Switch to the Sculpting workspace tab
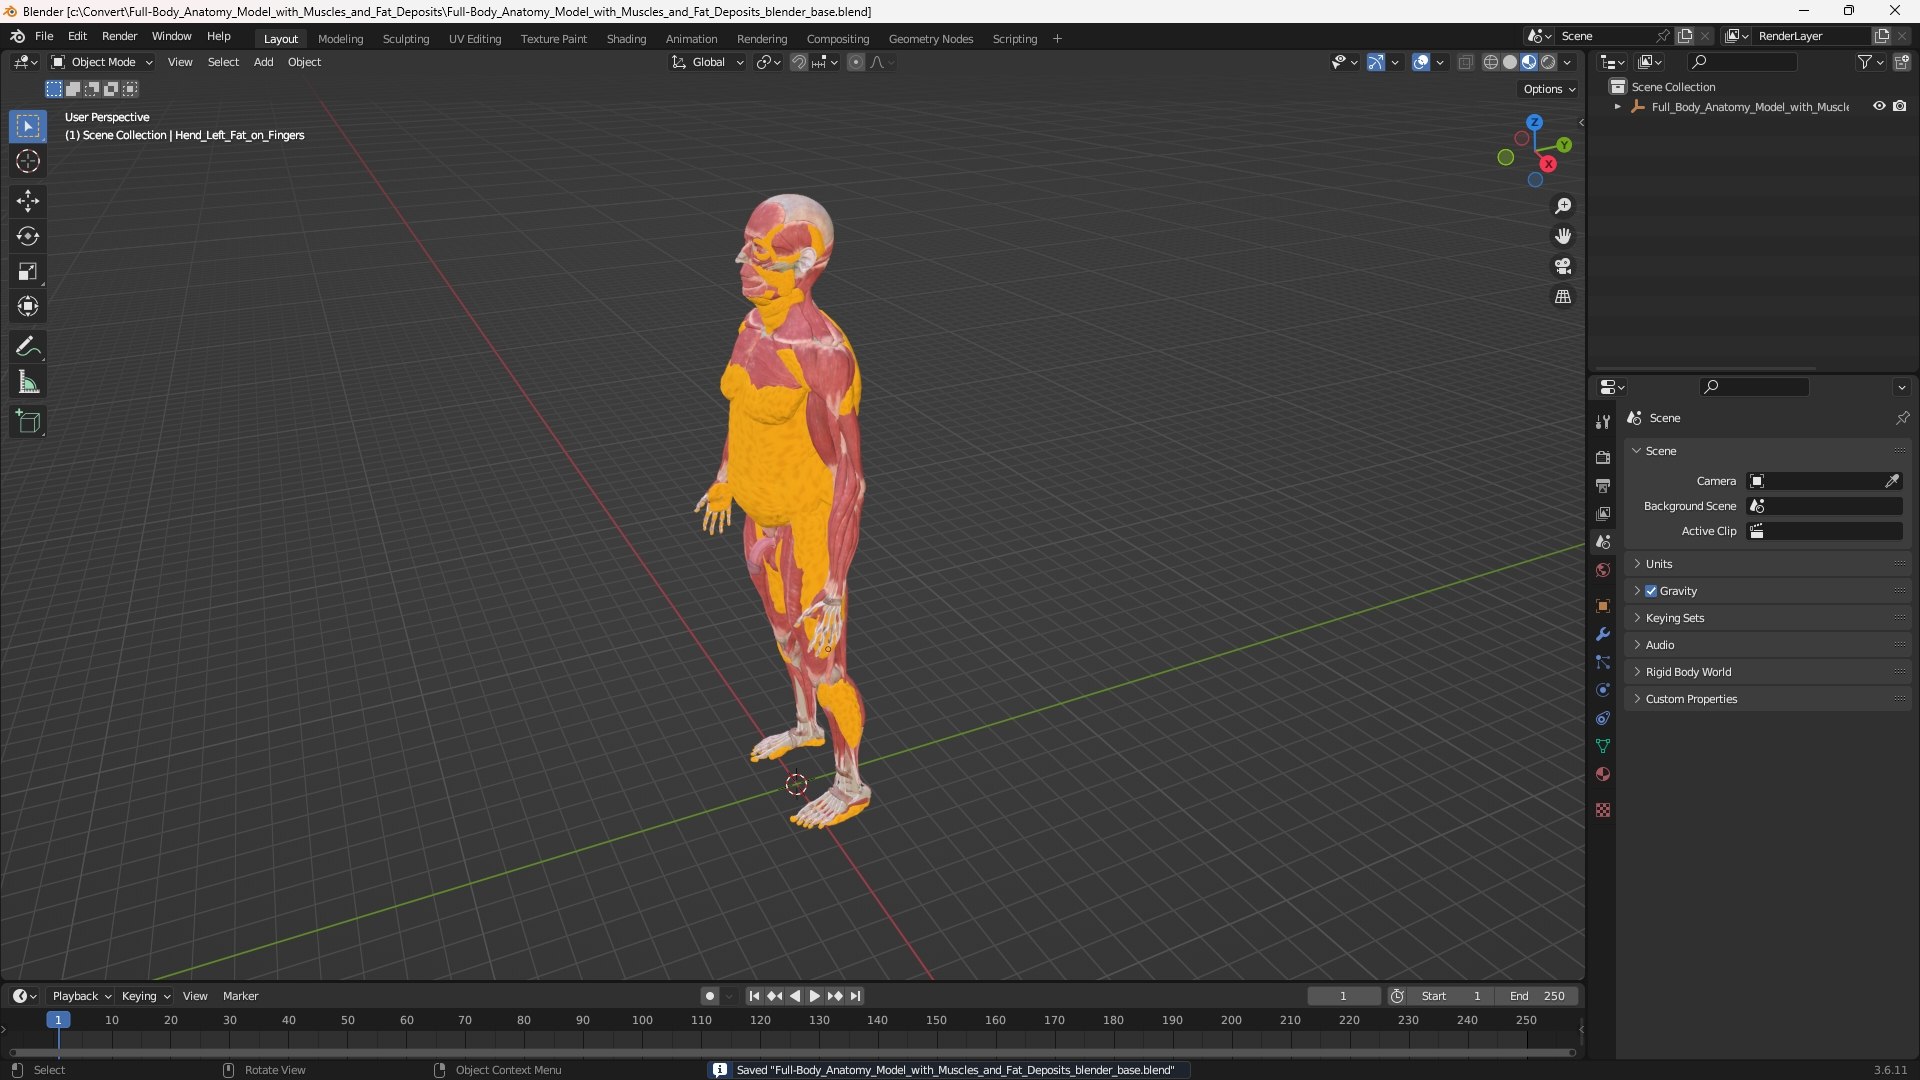1920x1080 pixels. pos(406,39)
